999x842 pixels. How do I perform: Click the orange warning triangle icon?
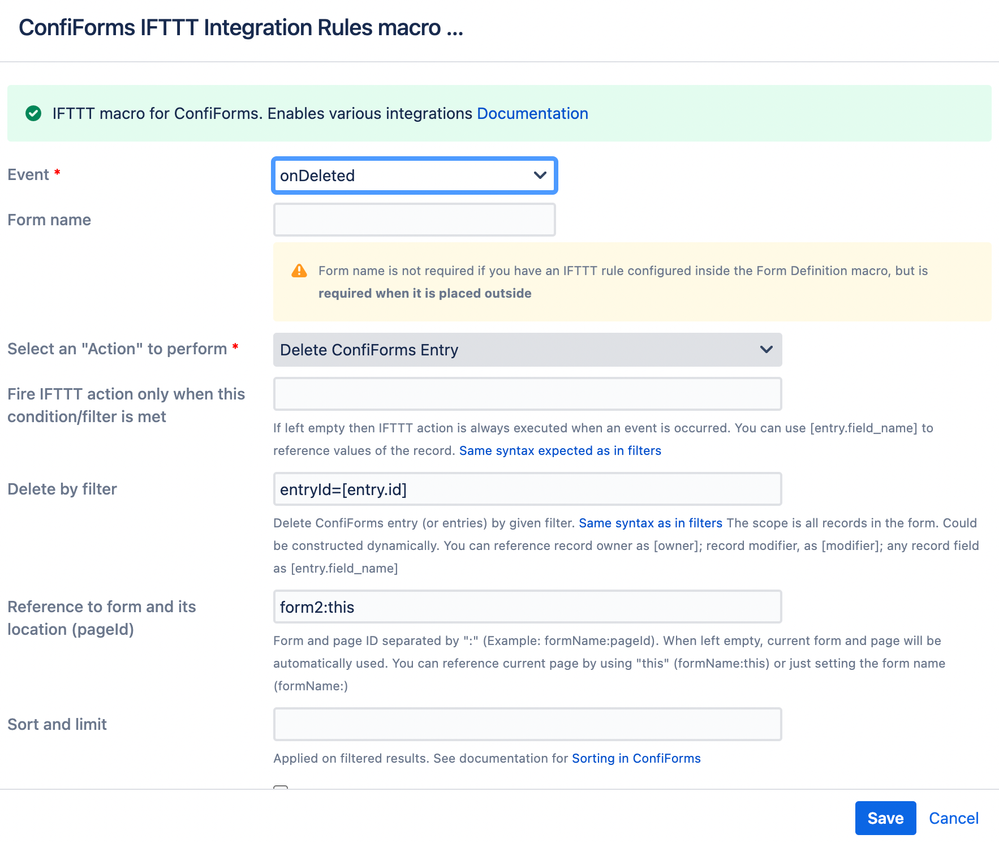point(299,271)
